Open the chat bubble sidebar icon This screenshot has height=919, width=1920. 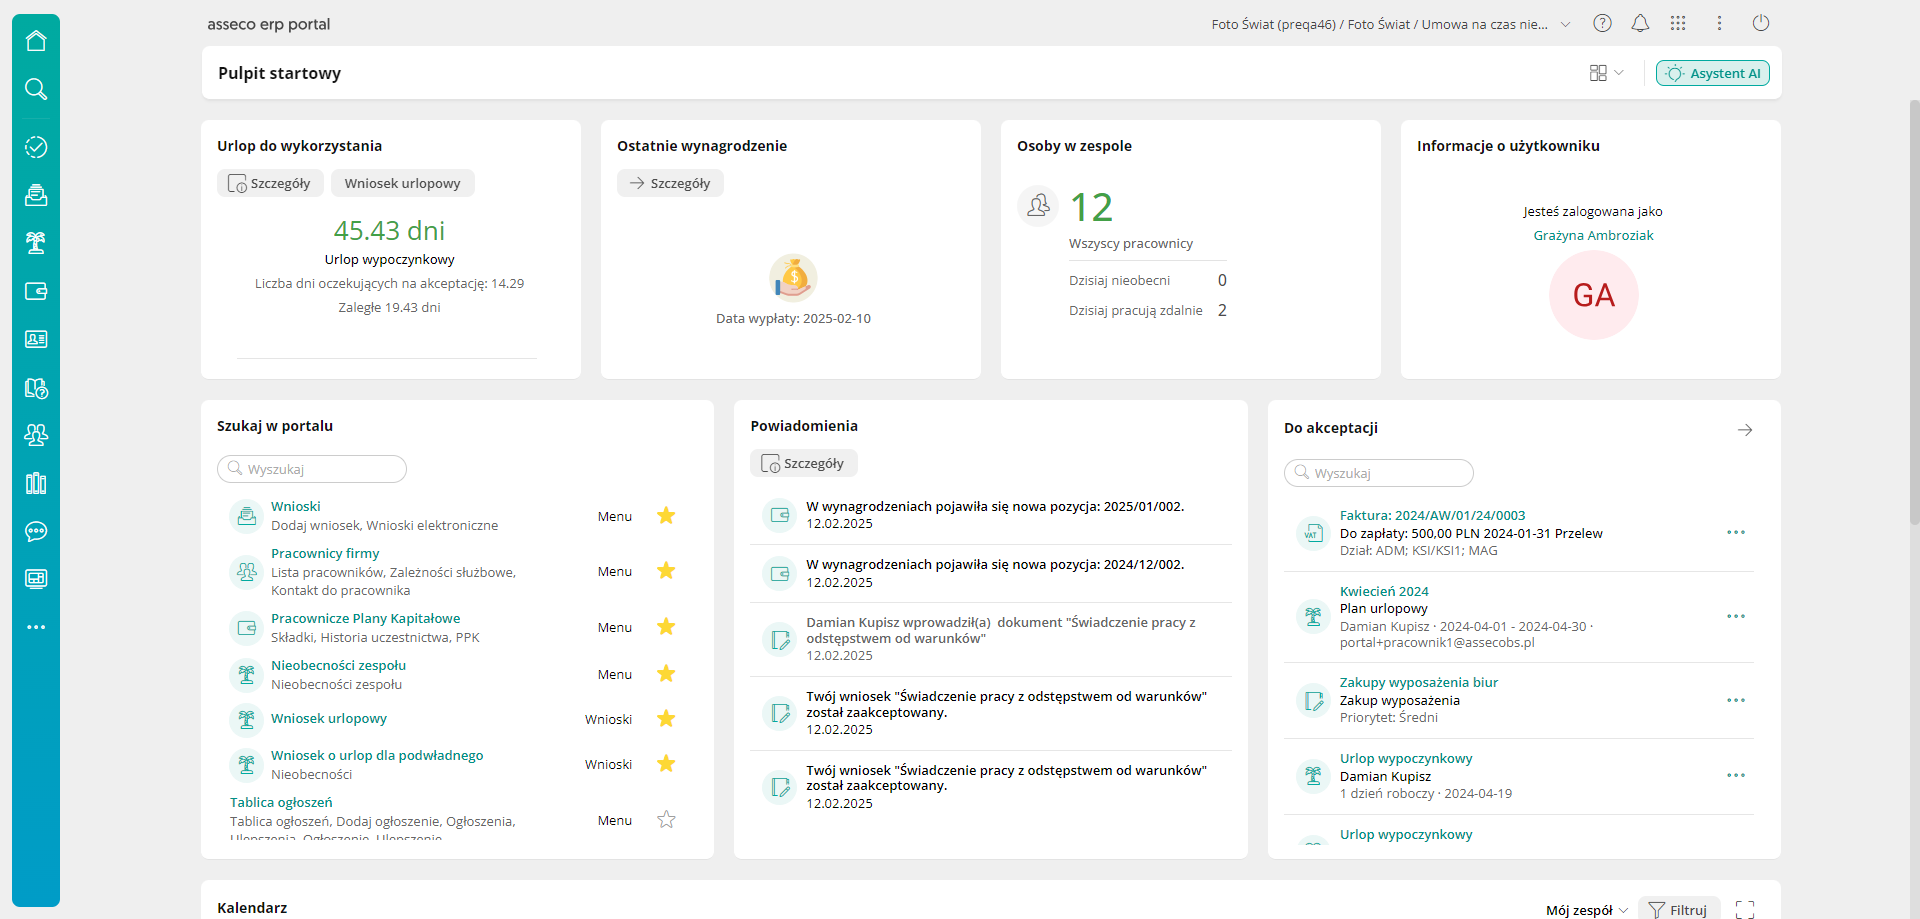pos(36,531)
